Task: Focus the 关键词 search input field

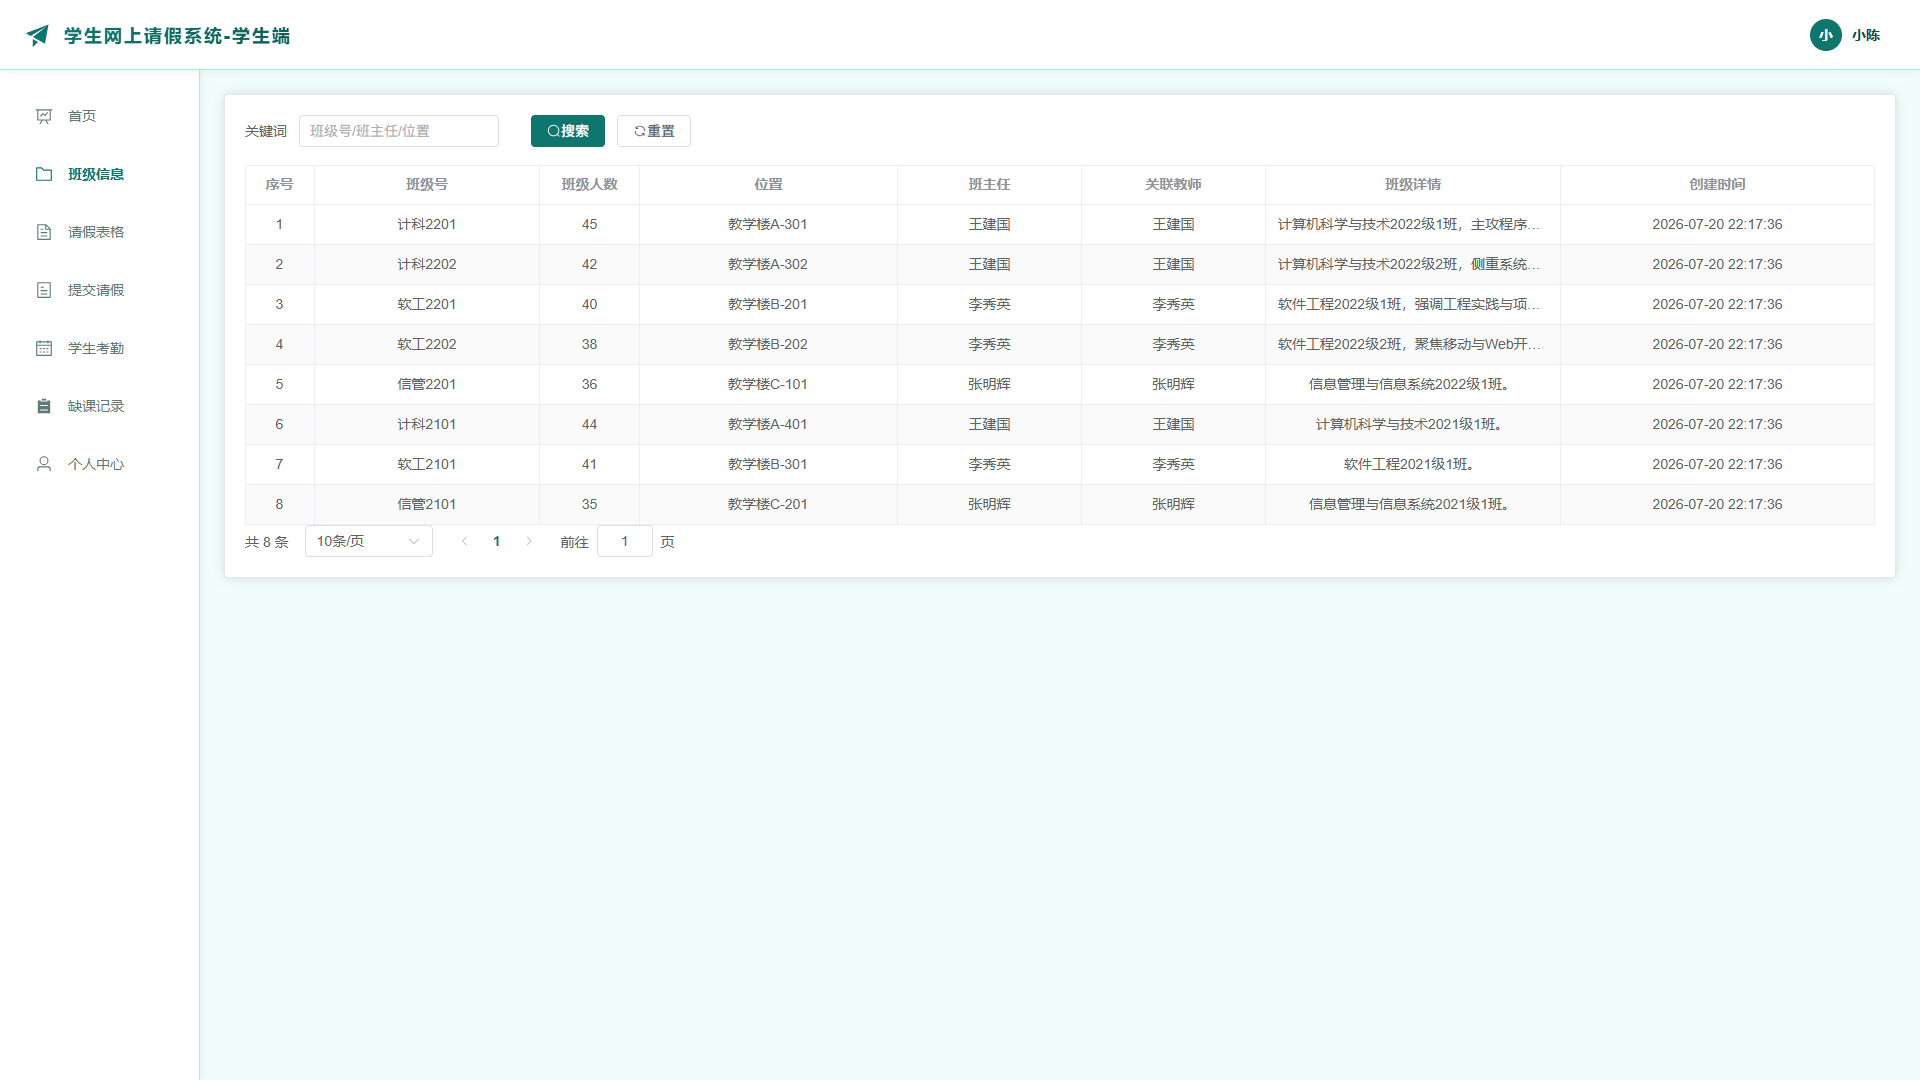Action: point(399,131)
